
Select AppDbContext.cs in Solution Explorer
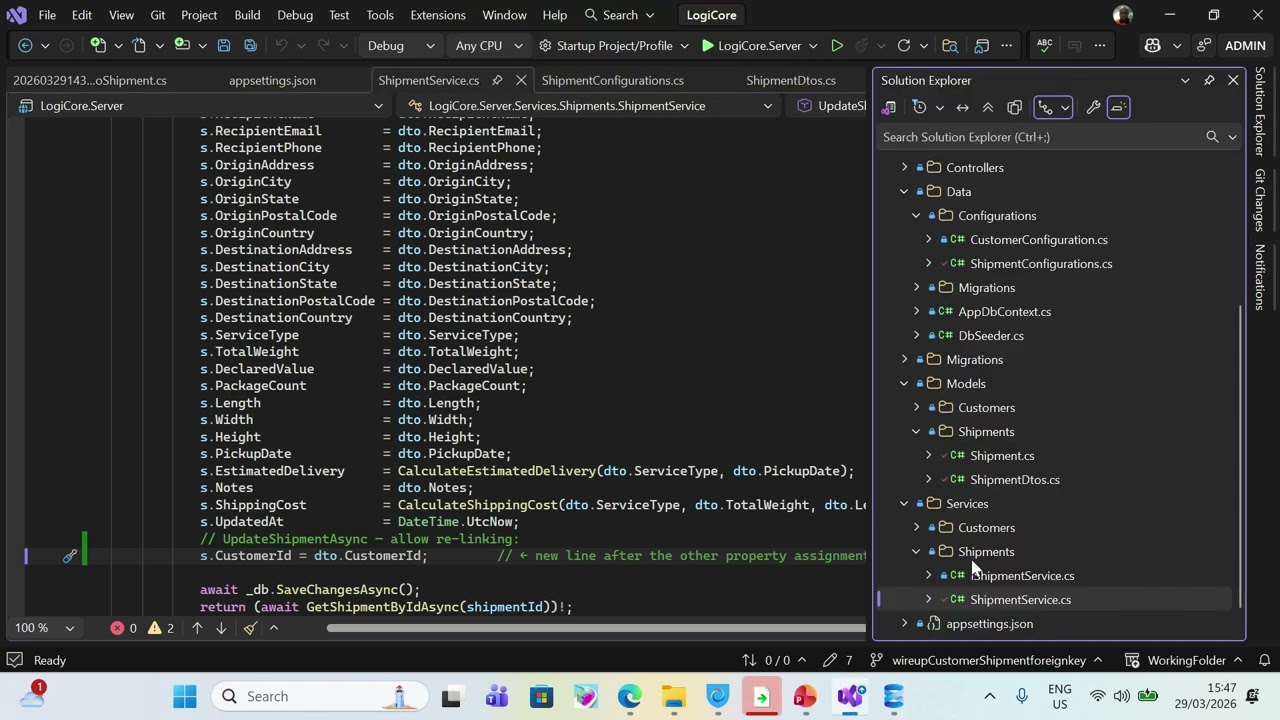(1004, 312)
